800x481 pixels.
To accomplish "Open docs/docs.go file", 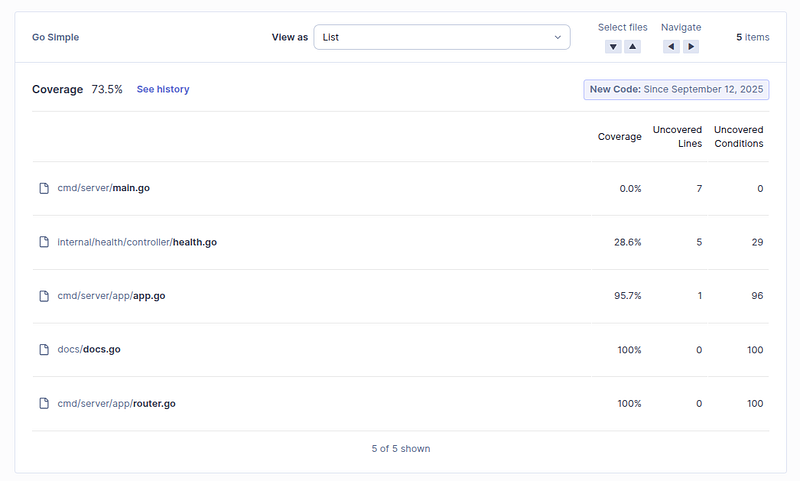I will 89,349.
